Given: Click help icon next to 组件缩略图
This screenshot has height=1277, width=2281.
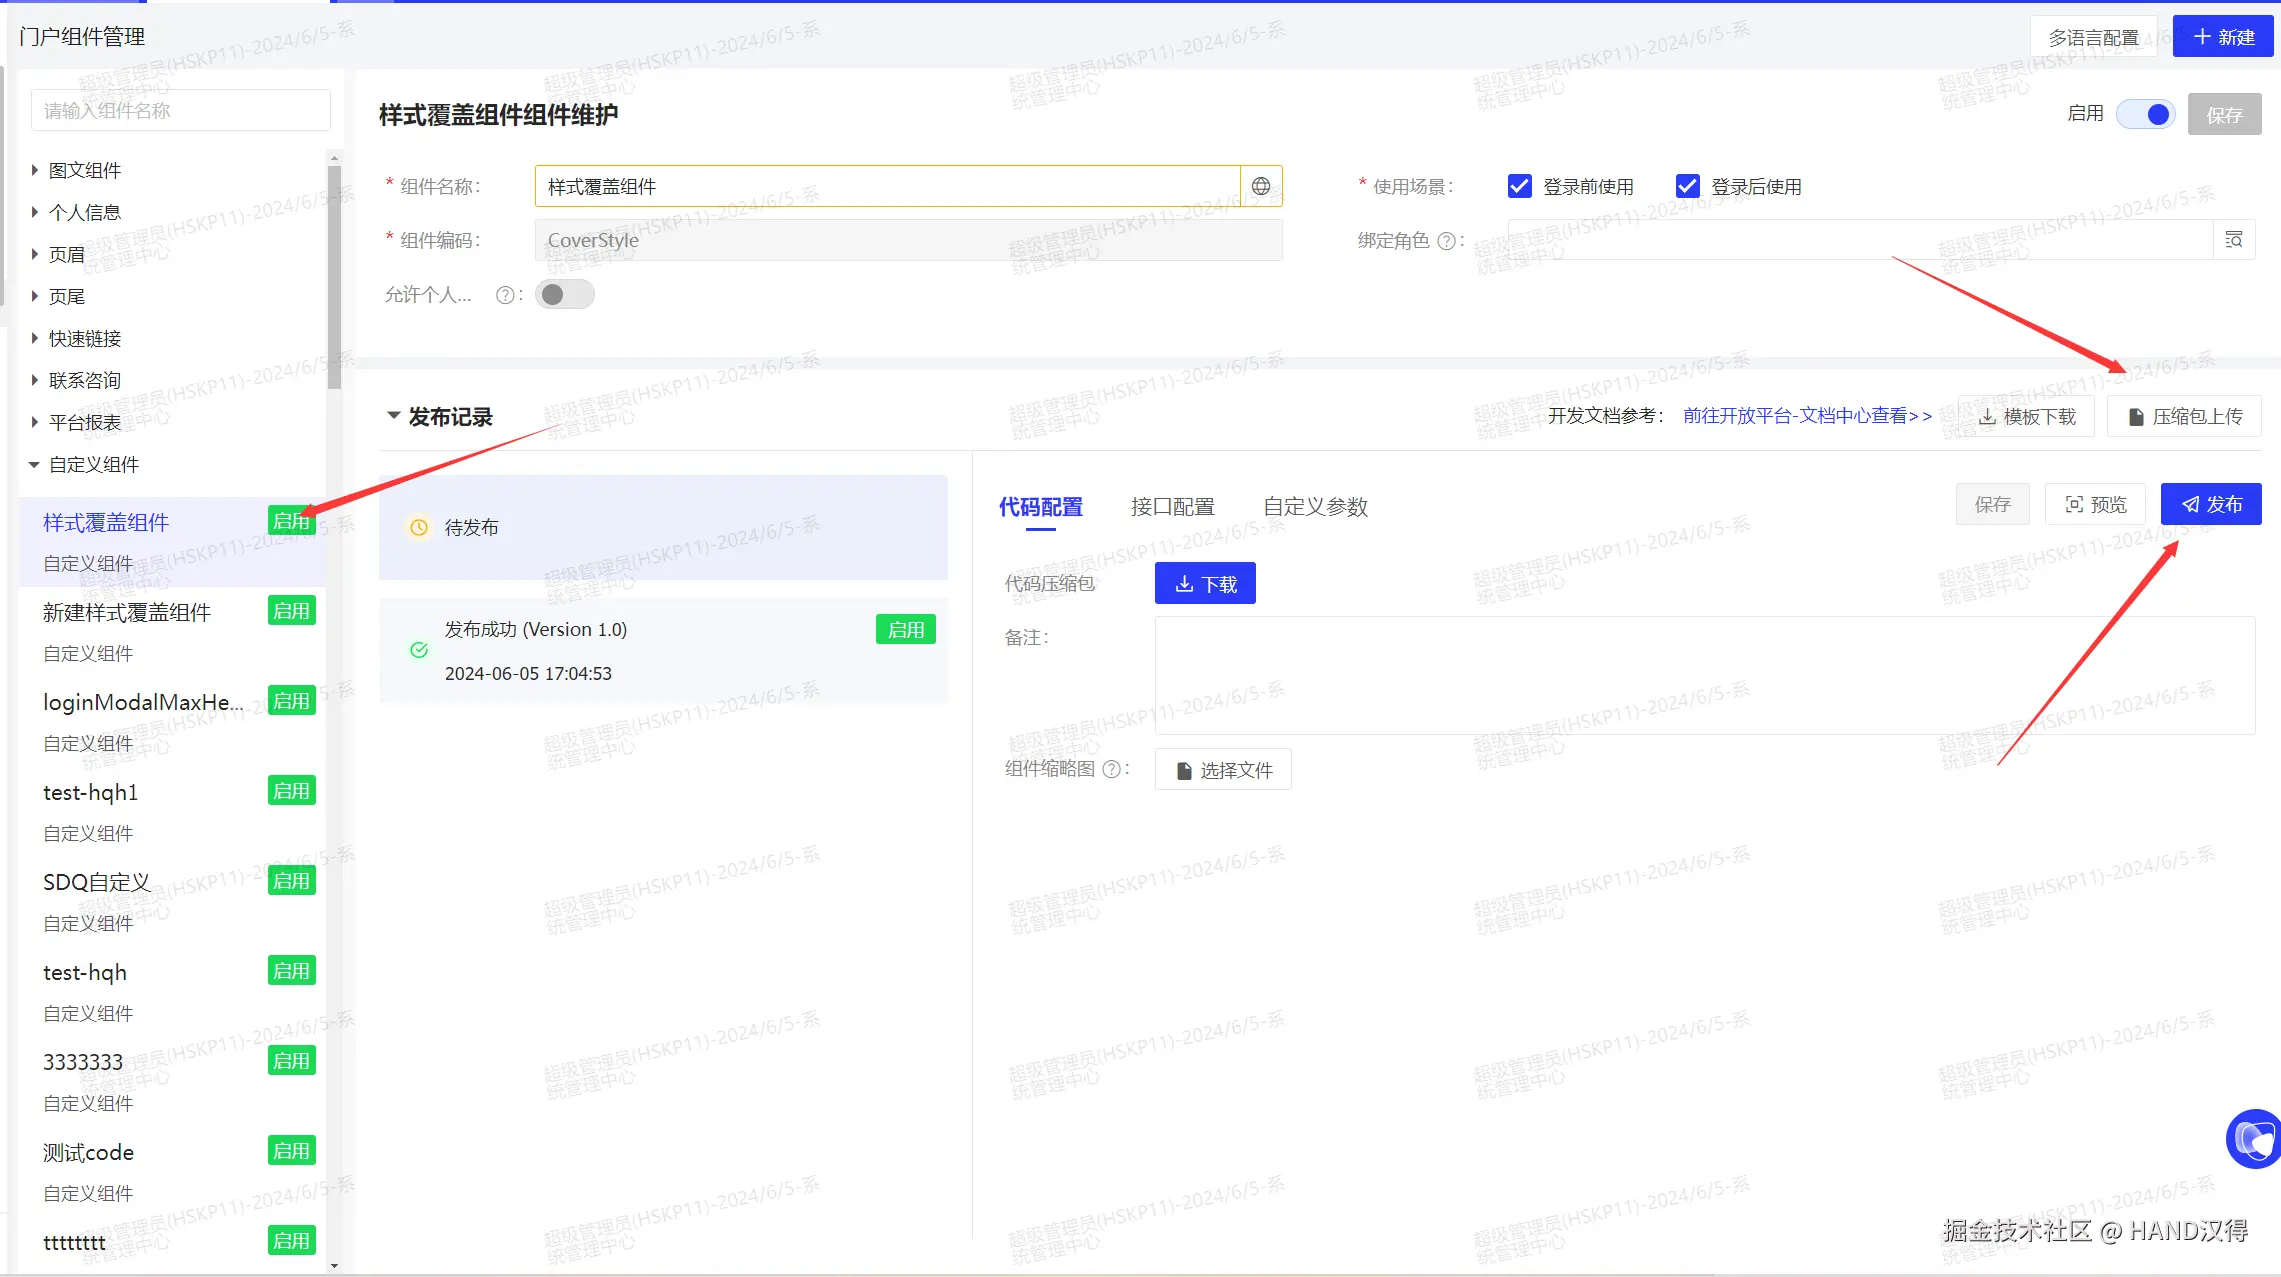Looking at the screenshot, I should coord(1111,769).
